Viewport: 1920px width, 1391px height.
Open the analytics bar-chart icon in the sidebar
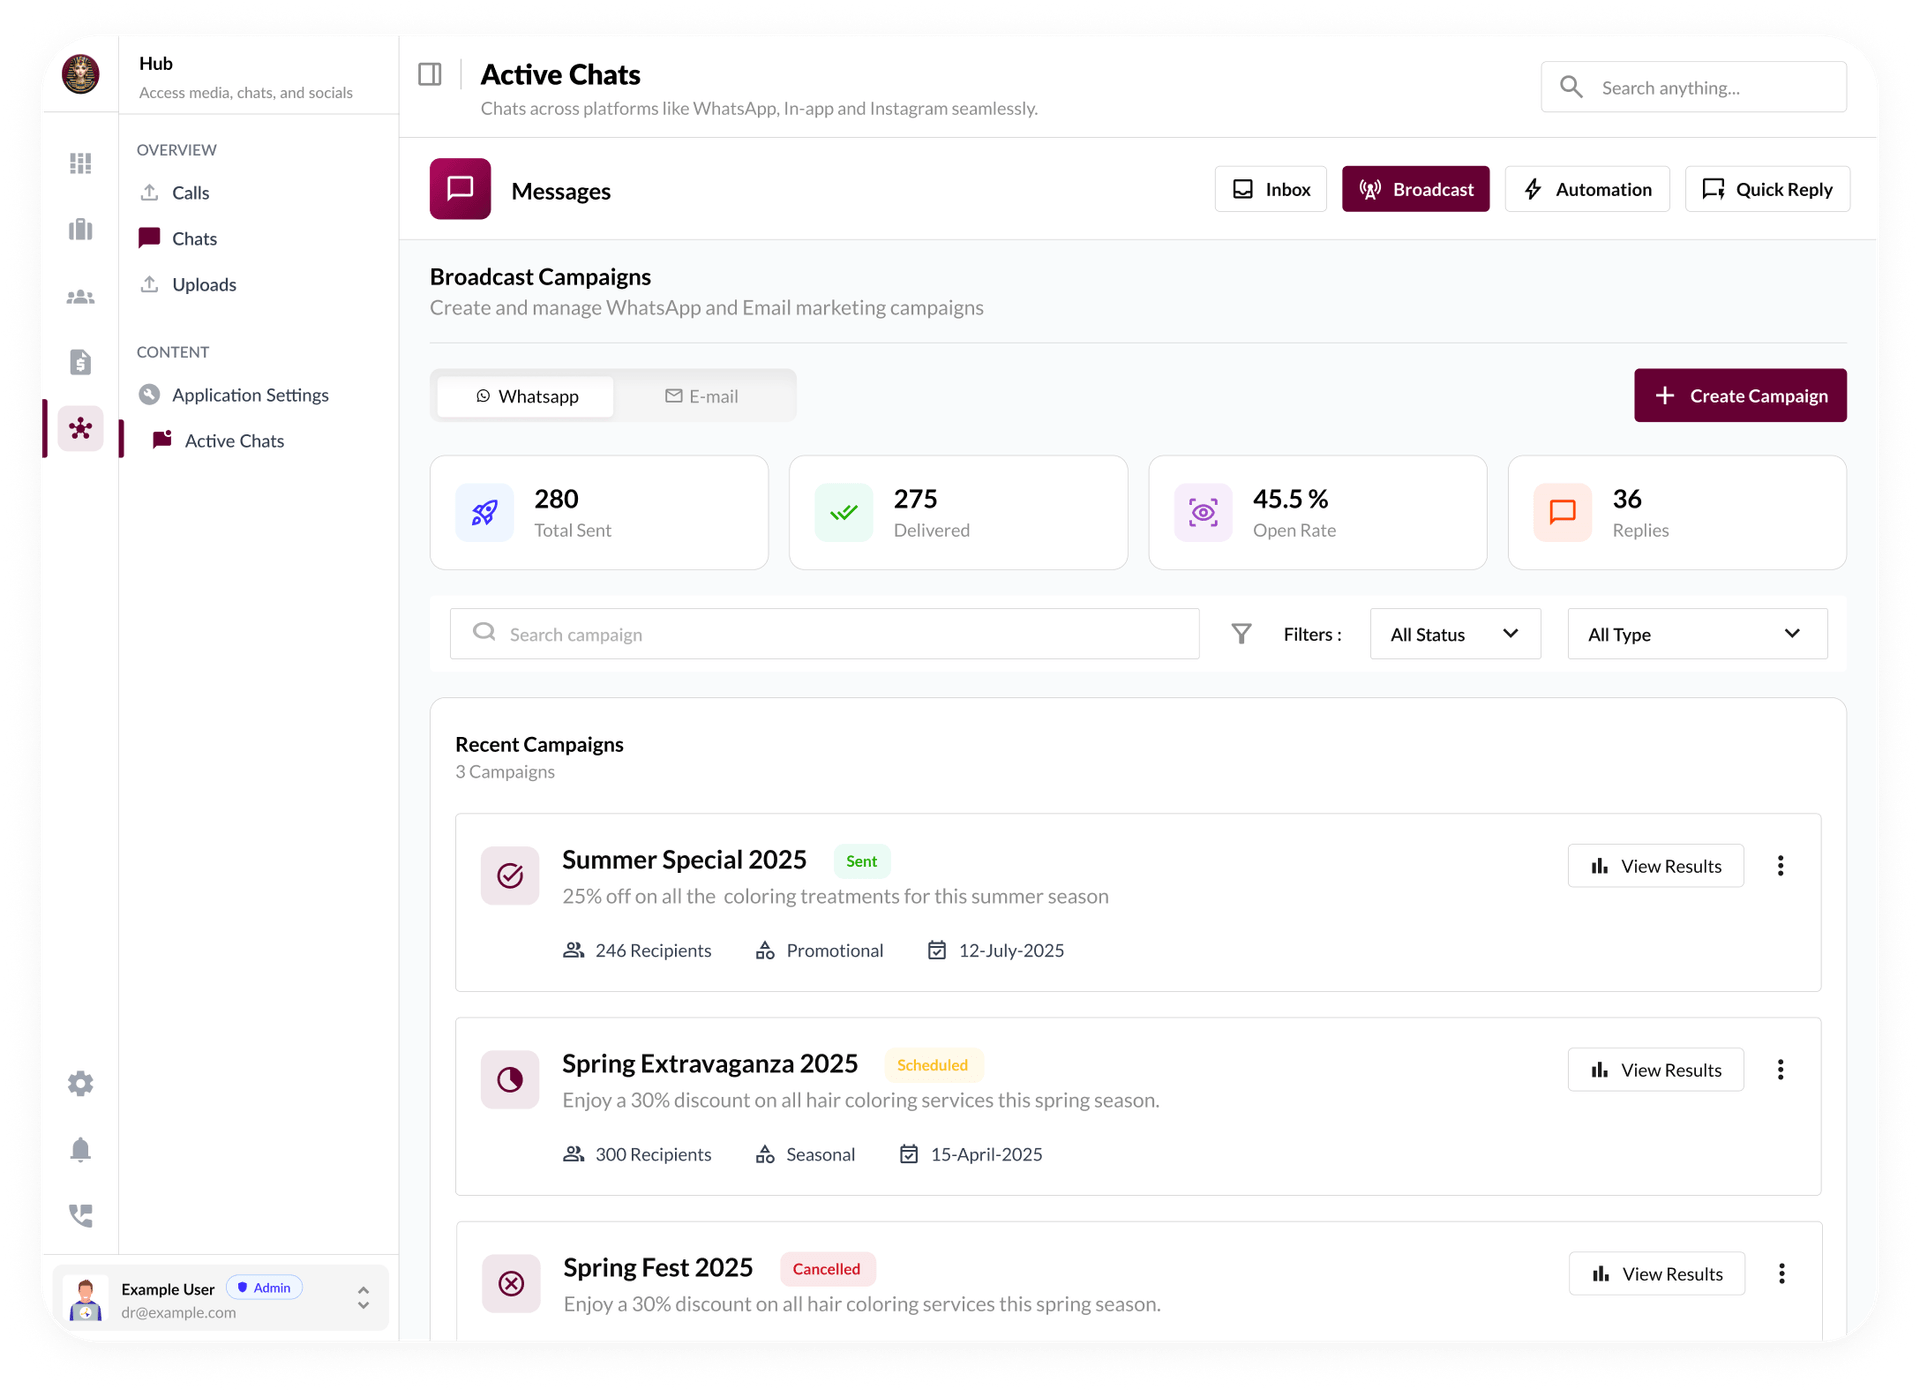80,229
